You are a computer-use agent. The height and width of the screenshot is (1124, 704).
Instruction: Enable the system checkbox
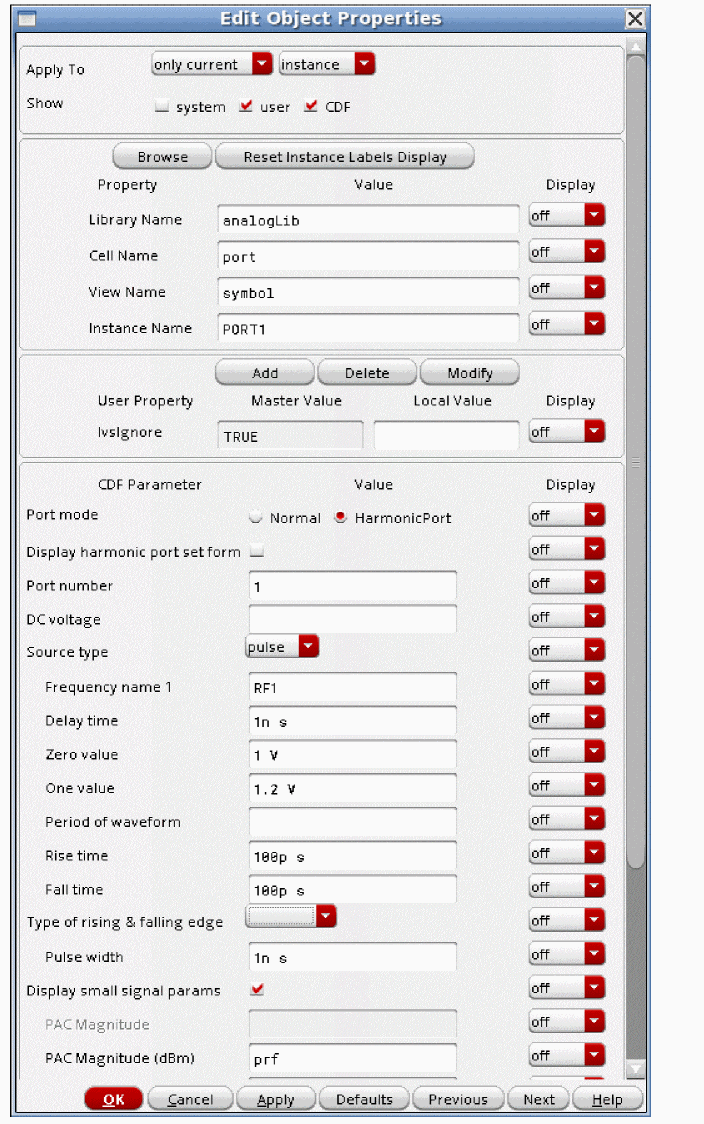pyautogui.click(x=162, y=107)
